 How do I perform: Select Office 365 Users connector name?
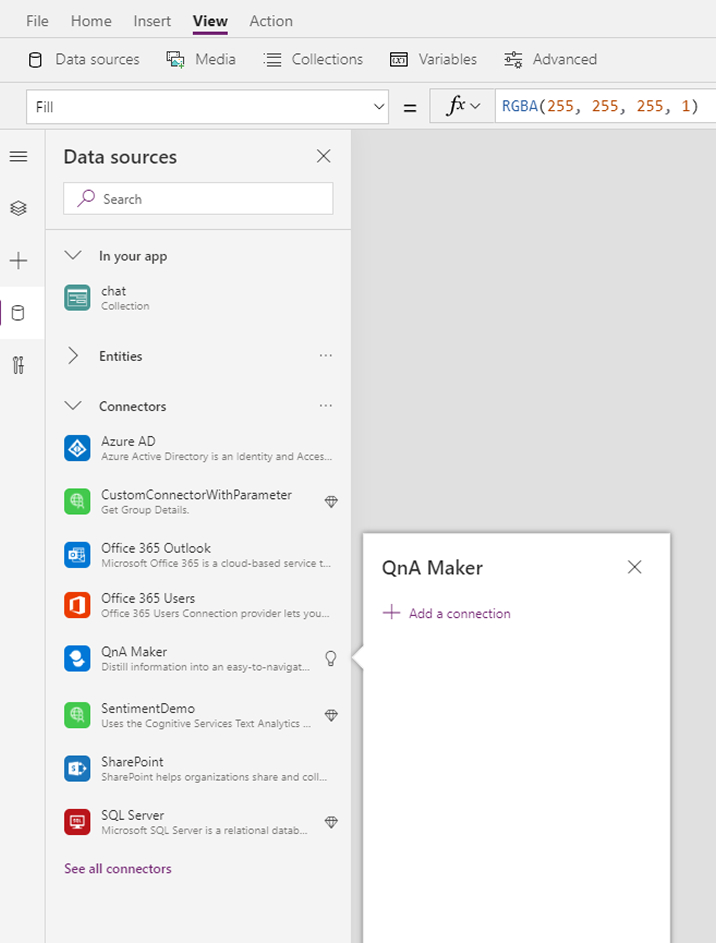148,598
